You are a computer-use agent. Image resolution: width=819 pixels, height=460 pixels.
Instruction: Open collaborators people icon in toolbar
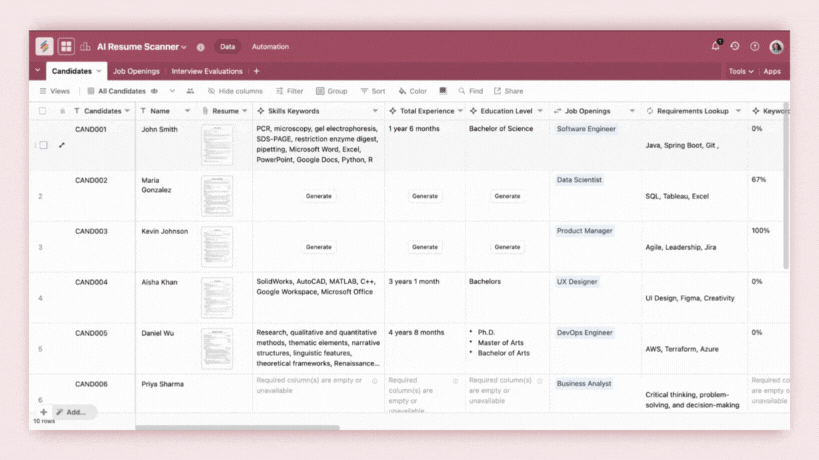tap(190, 91)
